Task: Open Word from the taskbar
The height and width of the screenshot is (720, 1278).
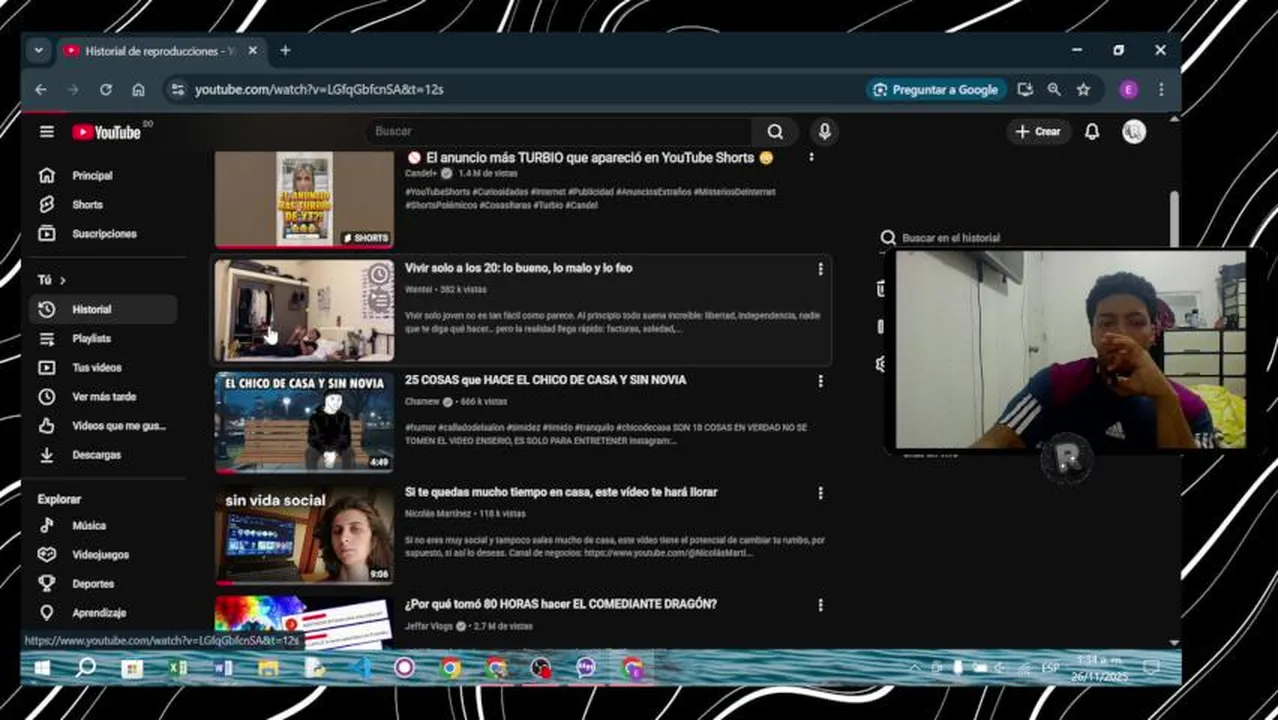Action: click(224, 668)
